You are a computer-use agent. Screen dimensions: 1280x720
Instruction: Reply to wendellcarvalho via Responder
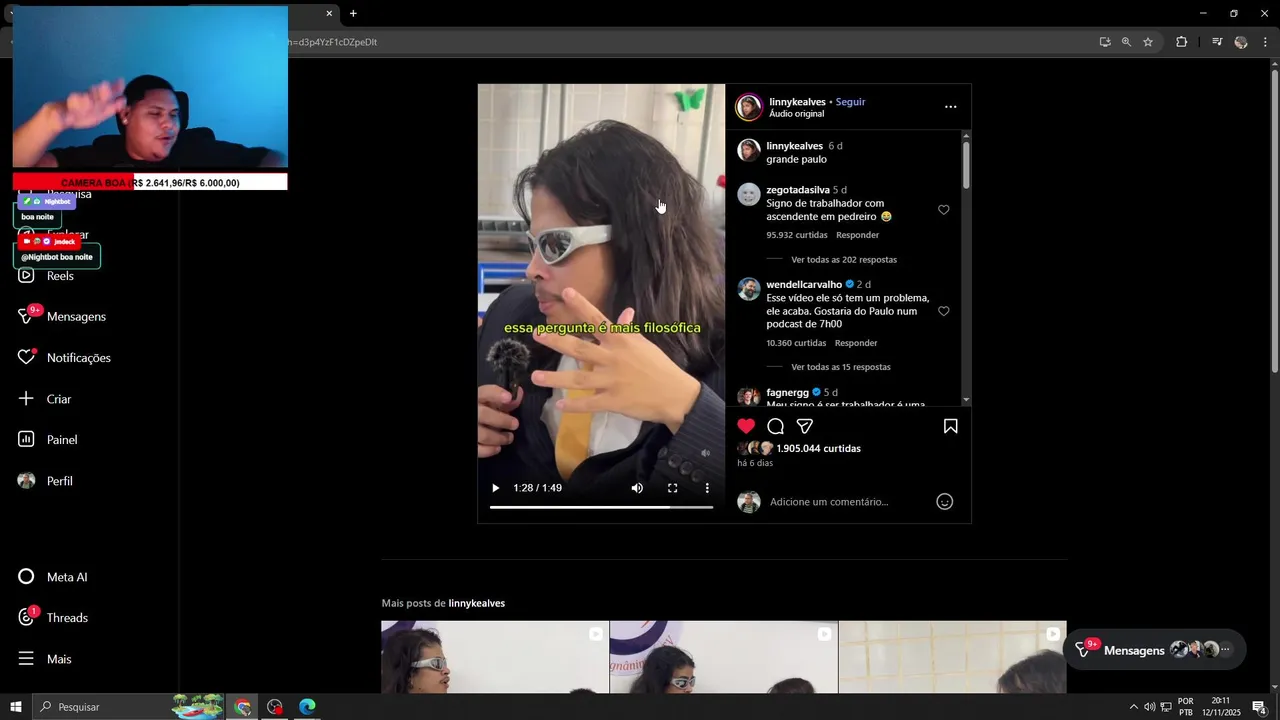coord(856,343)
